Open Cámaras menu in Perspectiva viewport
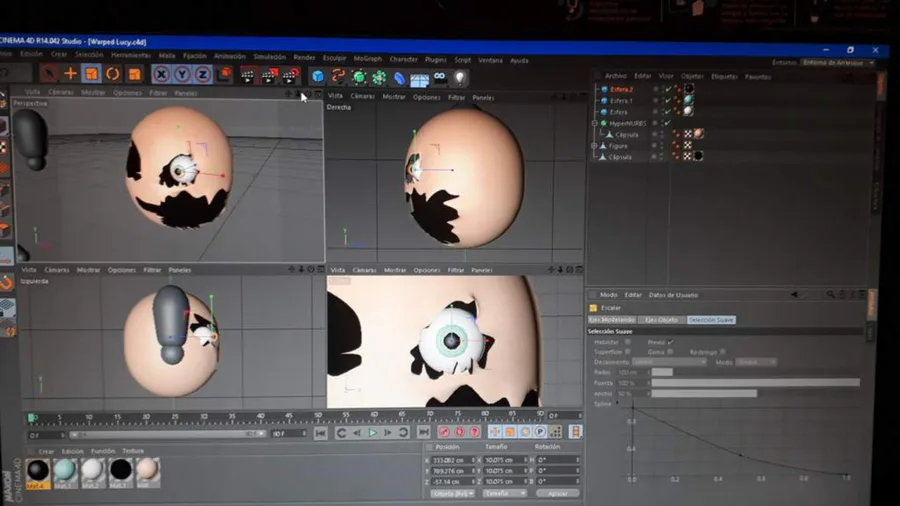 (60, 92)
